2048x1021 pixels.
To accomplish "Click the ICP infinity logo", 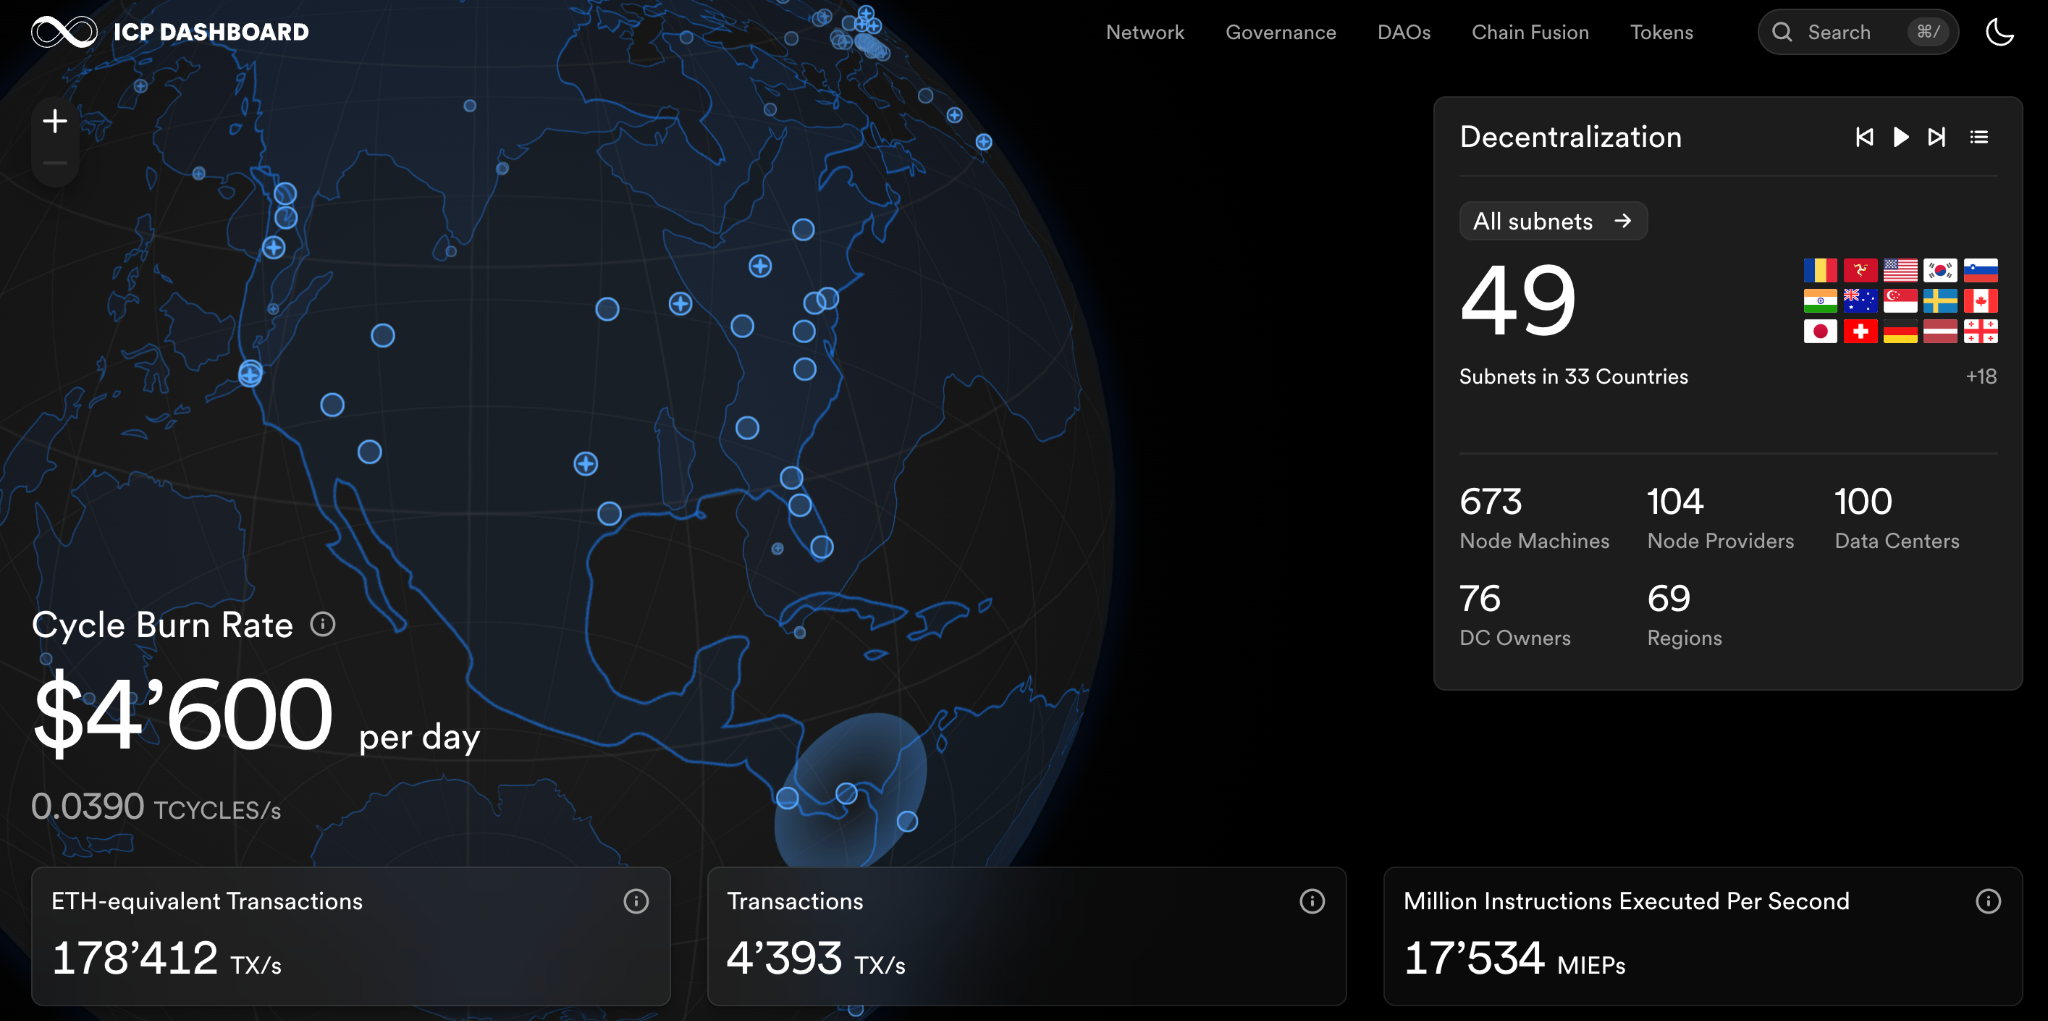I will click(64, 32).
